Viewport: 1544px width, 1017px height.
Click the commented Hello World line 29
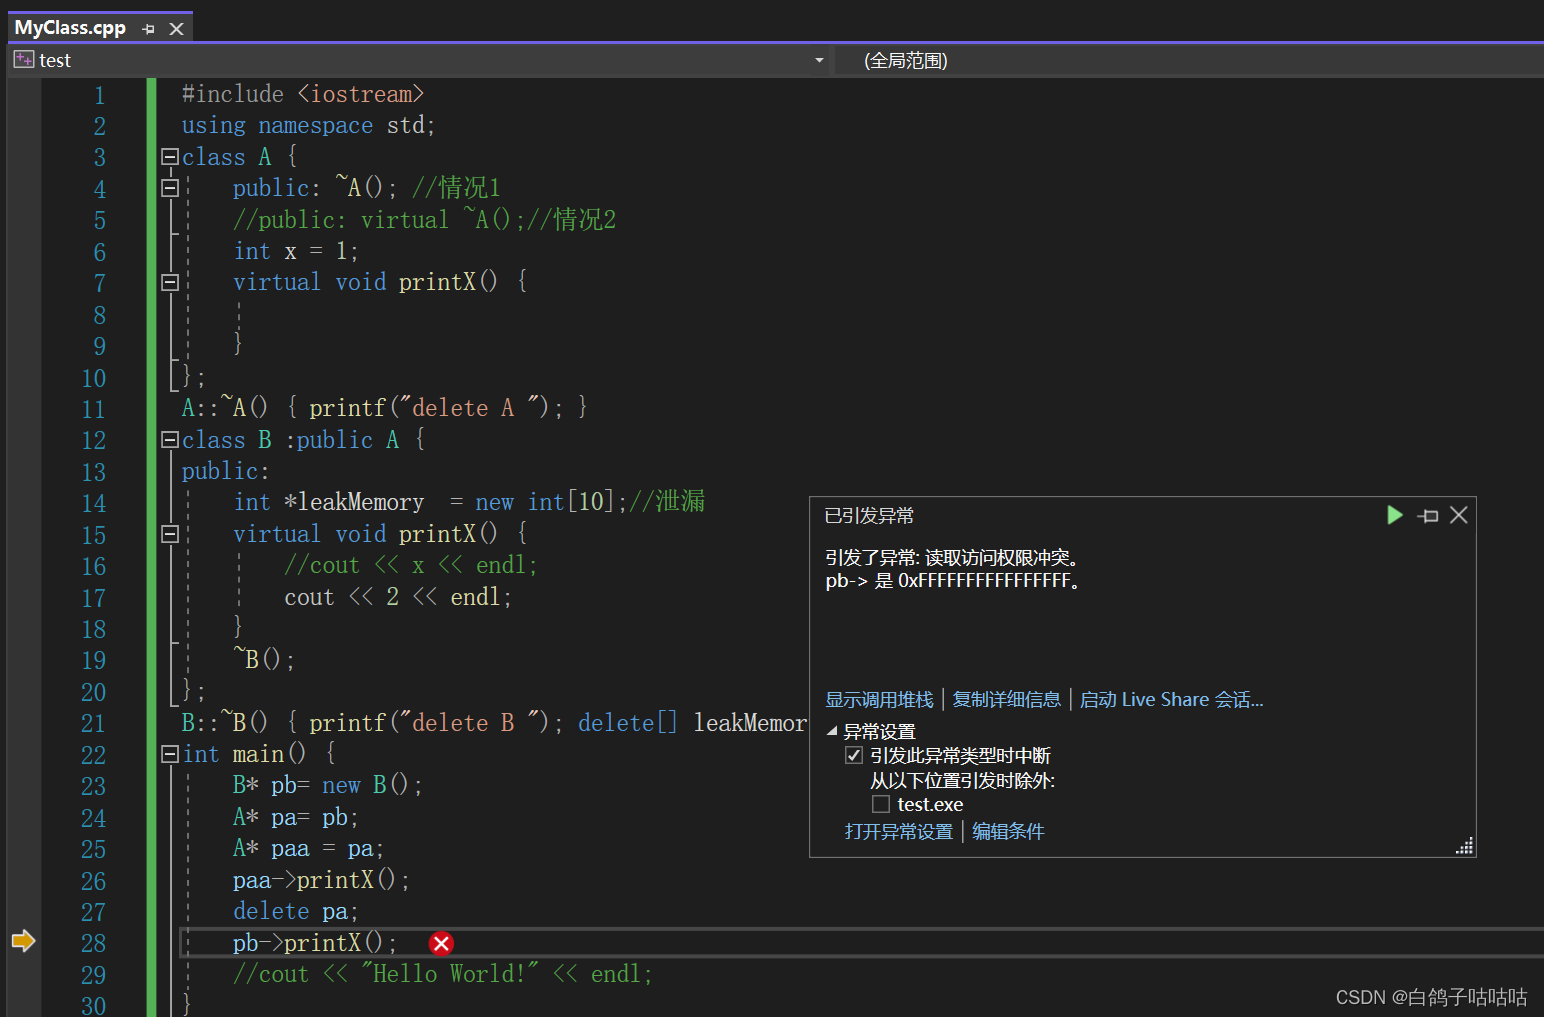(443, 974)
